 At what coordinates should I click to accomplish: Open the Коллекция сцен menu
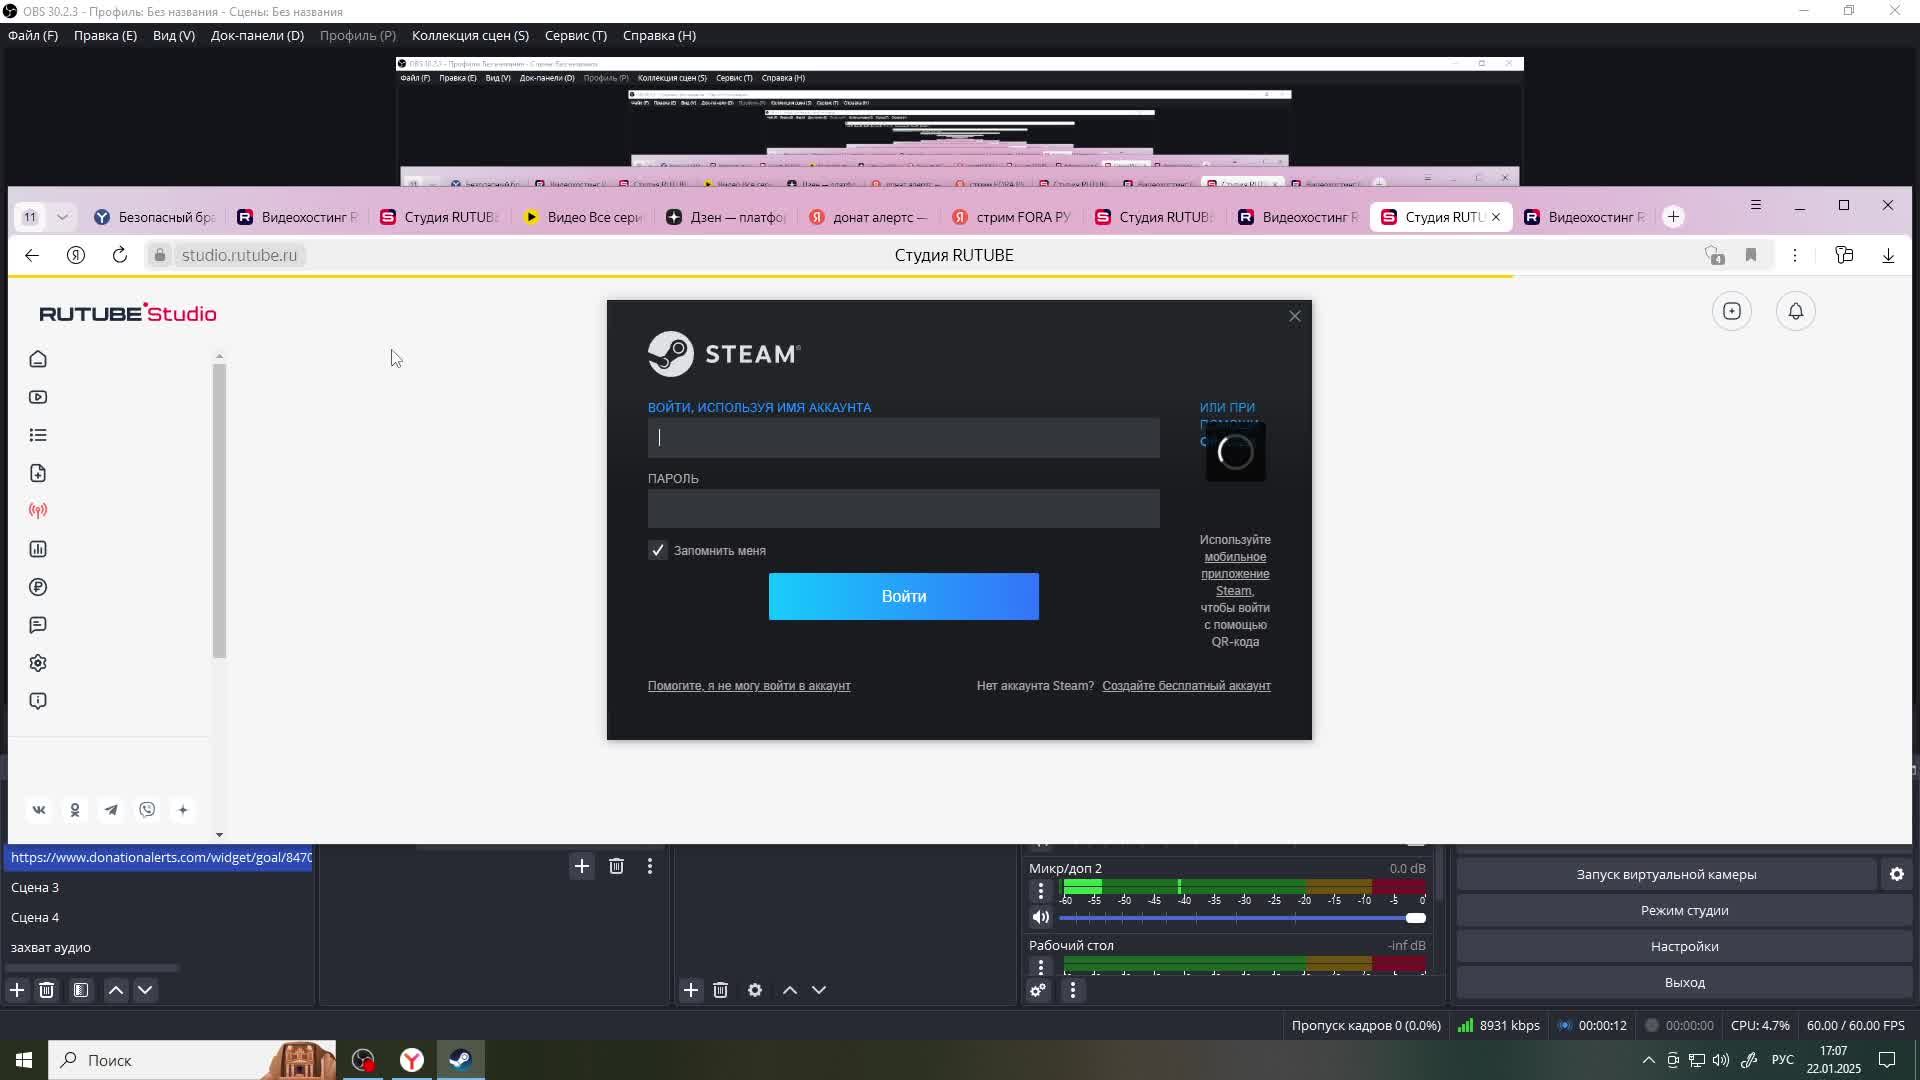pyautogui.click(x=470, y=35)
